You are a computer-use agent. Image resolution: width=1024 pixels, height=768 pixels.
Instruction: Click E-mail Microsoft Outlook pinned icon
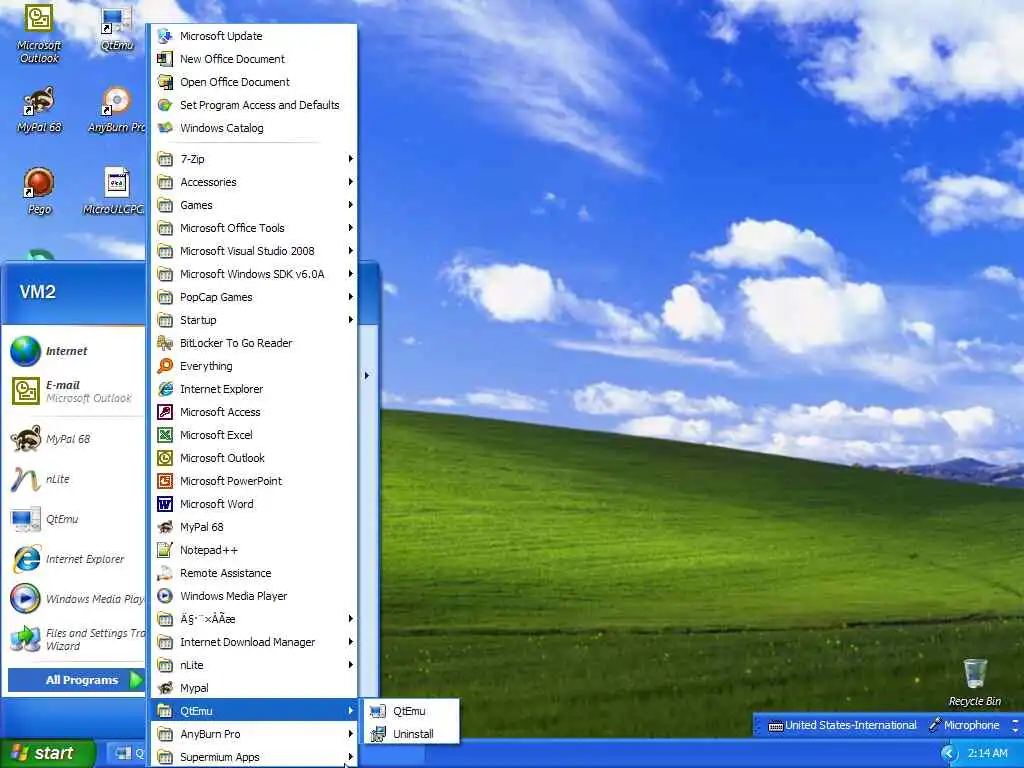(25, 391)
